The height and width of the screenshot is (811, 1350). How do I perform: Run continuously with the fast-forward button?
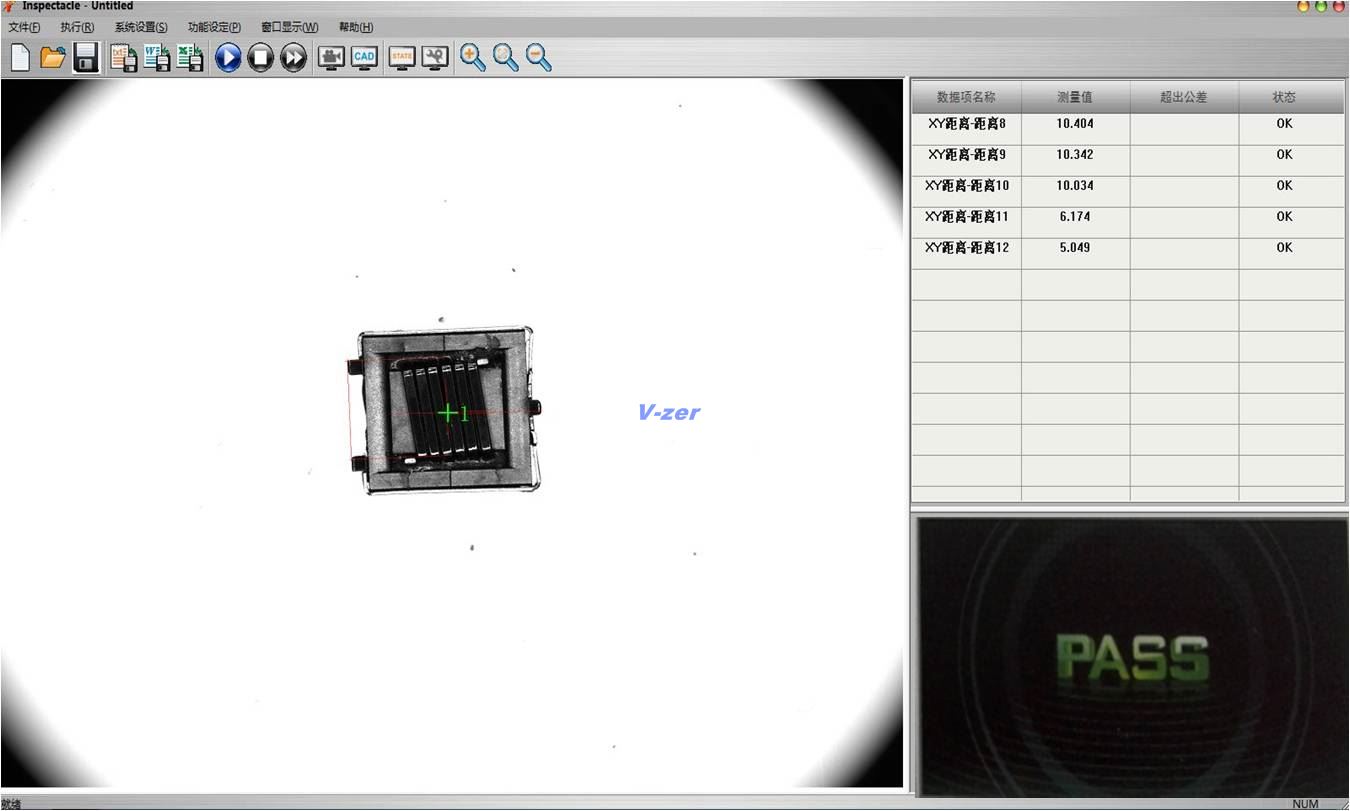coord(293,58)
